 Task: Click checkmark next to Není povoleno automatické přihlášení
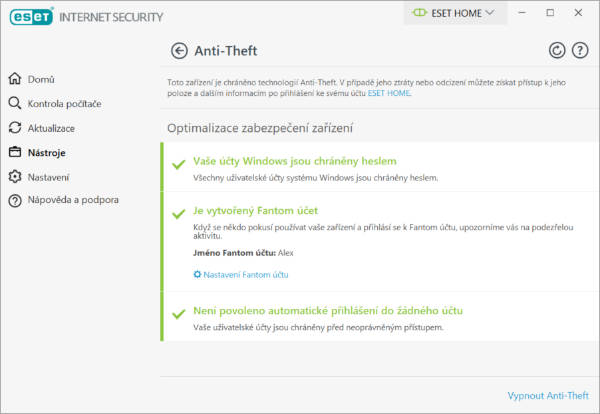pos(179,314)
